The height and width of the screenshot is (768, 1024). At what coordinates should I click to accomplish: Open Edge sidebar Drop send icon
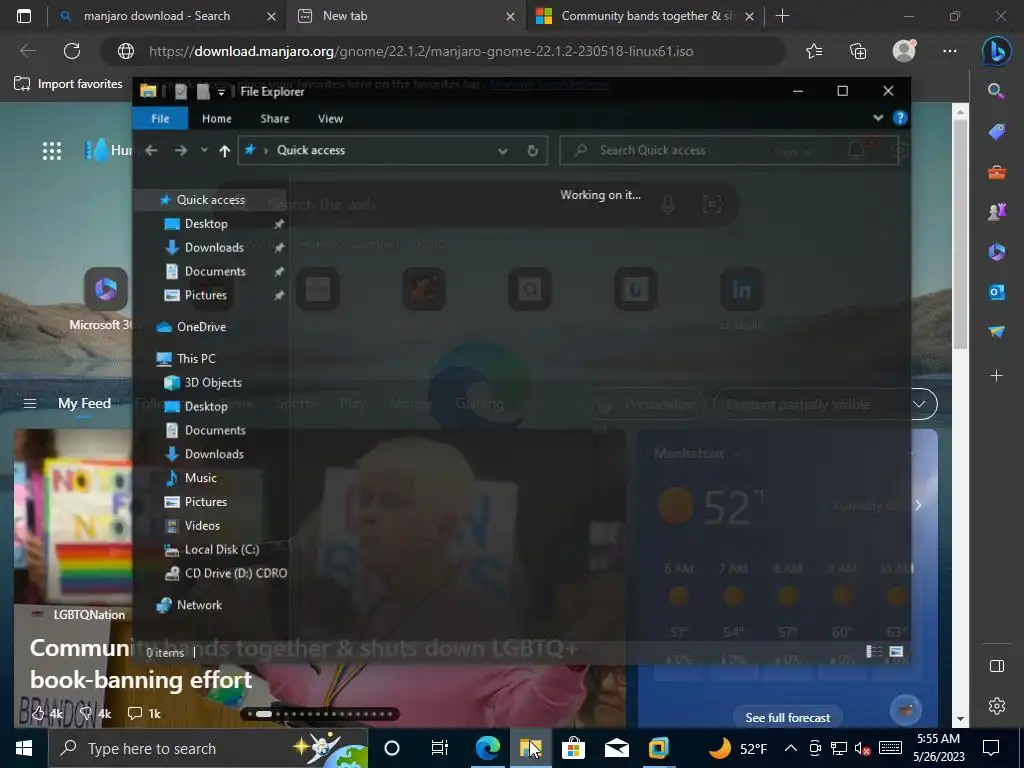coord(997,332)
